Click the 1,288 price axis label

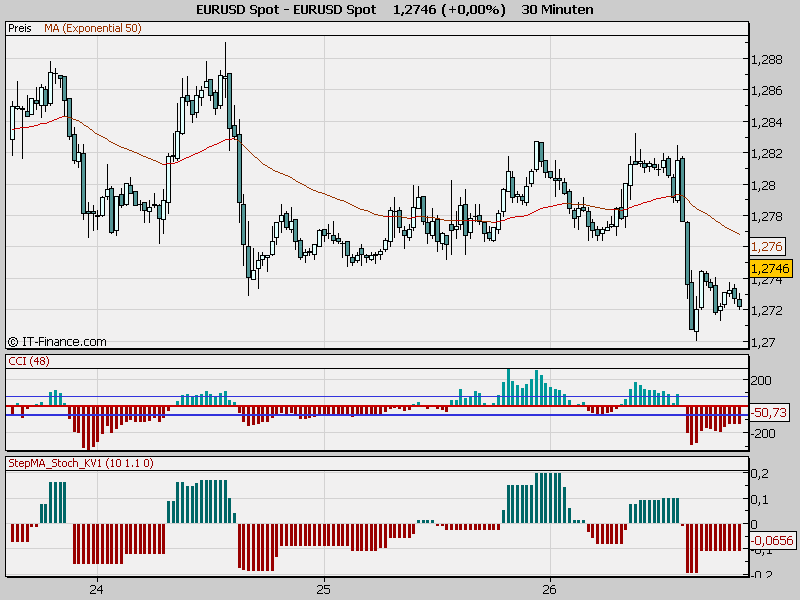tap(765, 59)
